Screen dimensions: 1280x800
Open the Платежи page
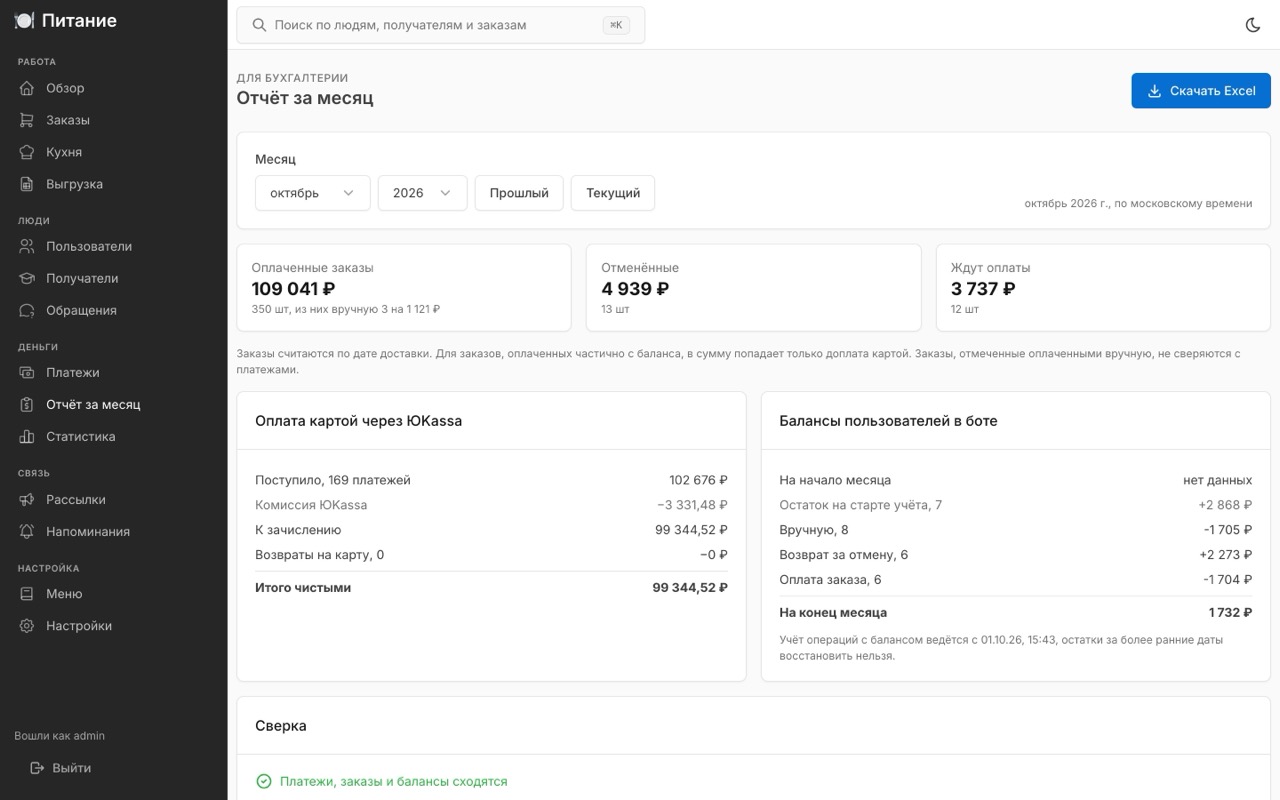click(x=114, y=372)
